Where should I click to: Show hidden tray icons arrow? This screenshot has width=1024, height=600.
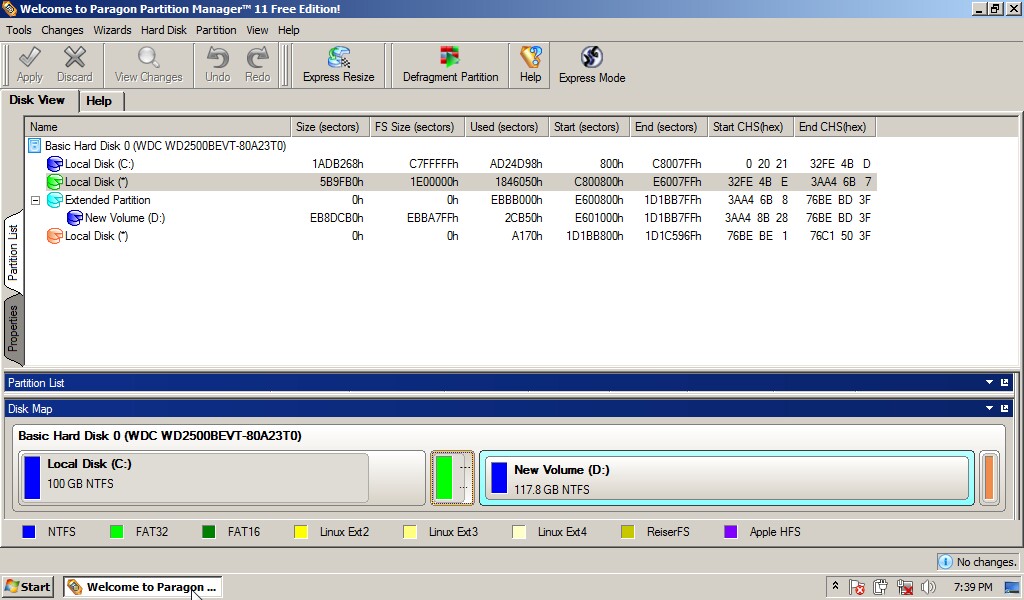click(835, 586)
